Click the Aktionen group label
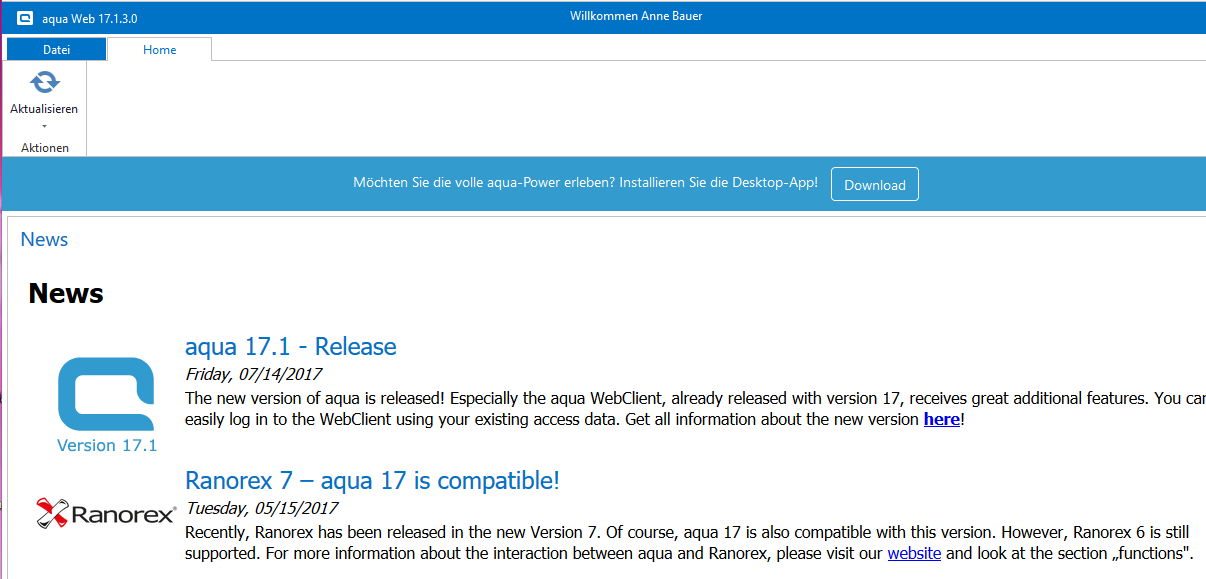This screenshot has height=579, width=1206. click(45, 148)
